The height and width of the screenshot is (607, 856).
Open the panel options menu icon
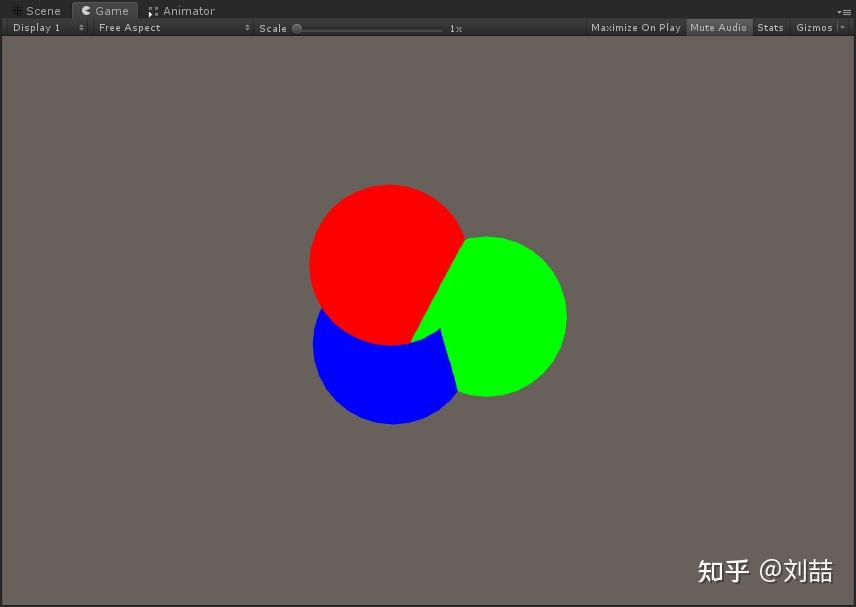[844, 12]
